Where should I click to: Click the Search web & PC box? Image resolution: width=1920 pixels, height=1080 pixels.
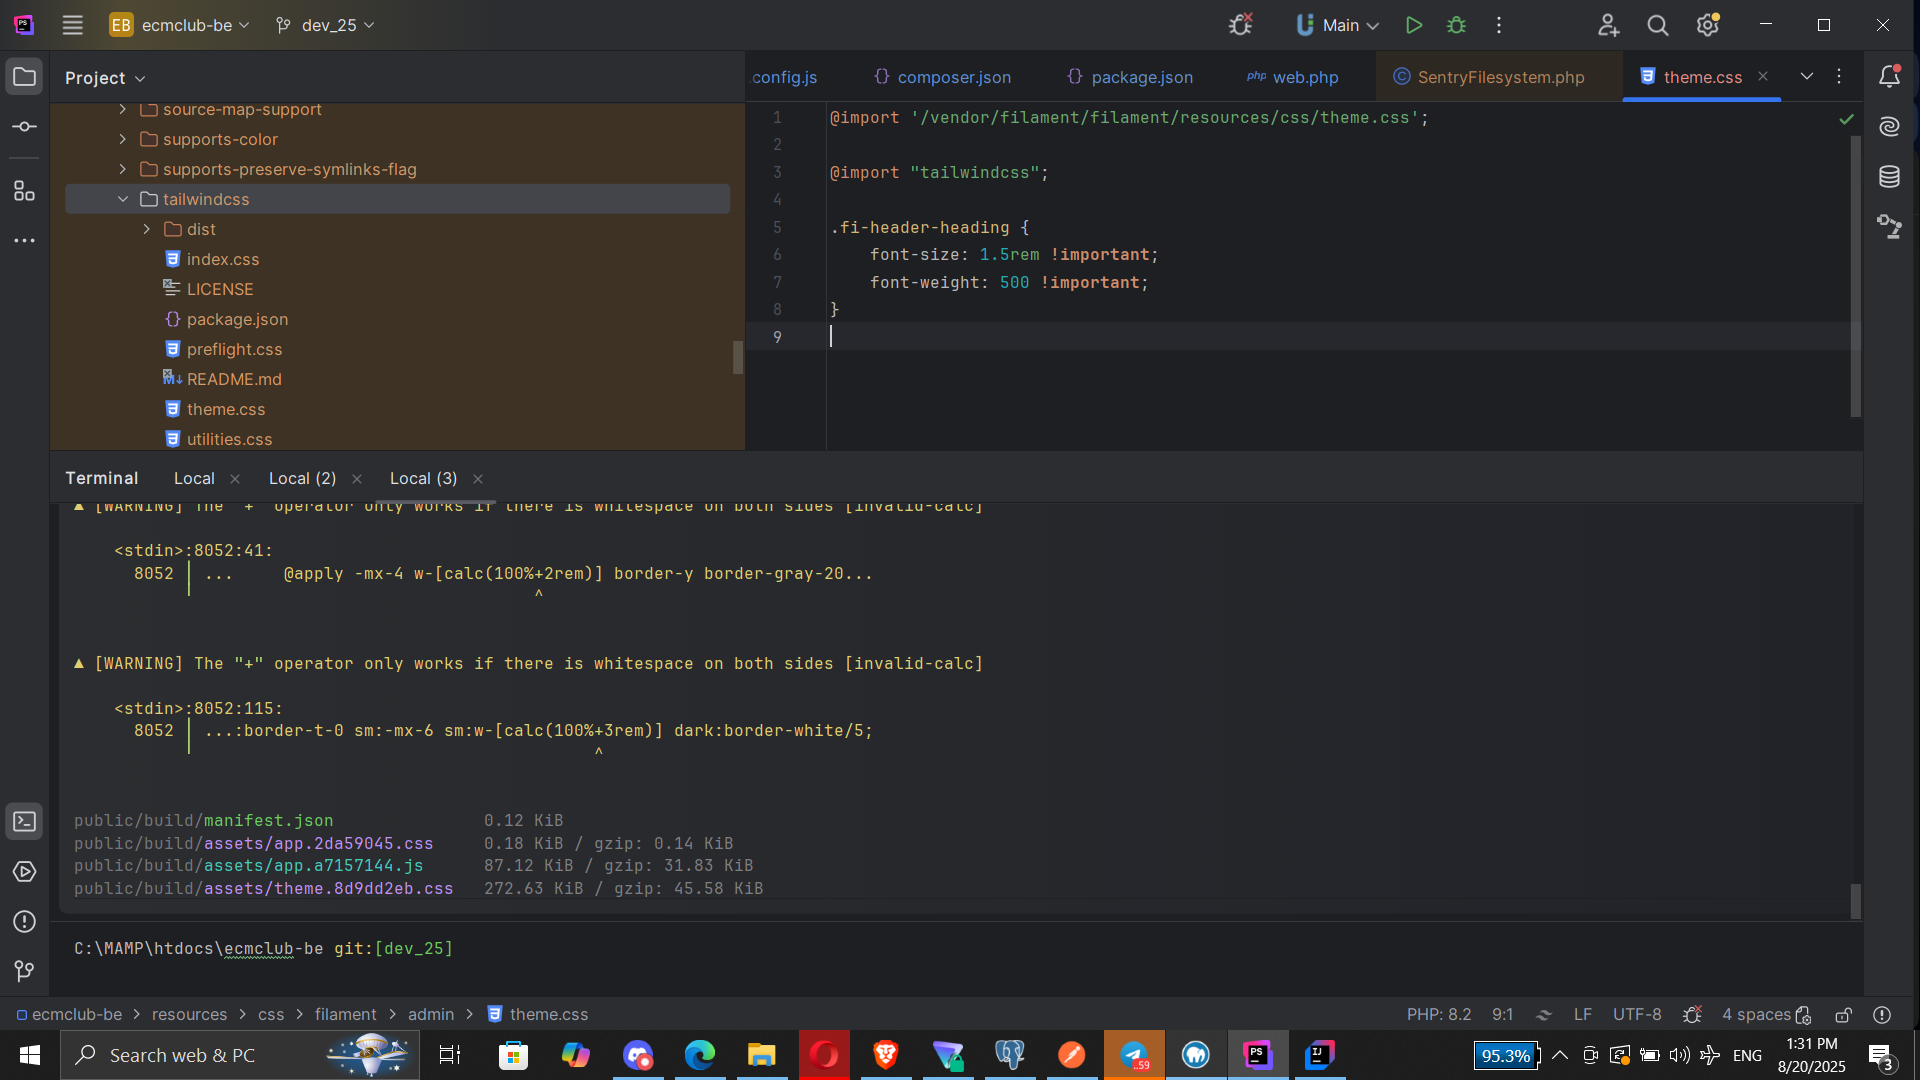pos(240,1055)
